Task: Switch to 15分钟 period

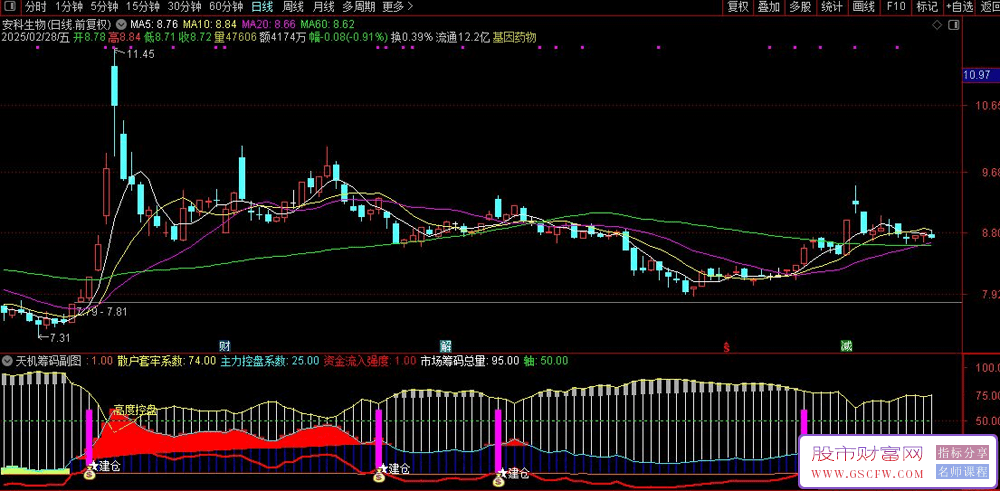Action: (143, 7)
